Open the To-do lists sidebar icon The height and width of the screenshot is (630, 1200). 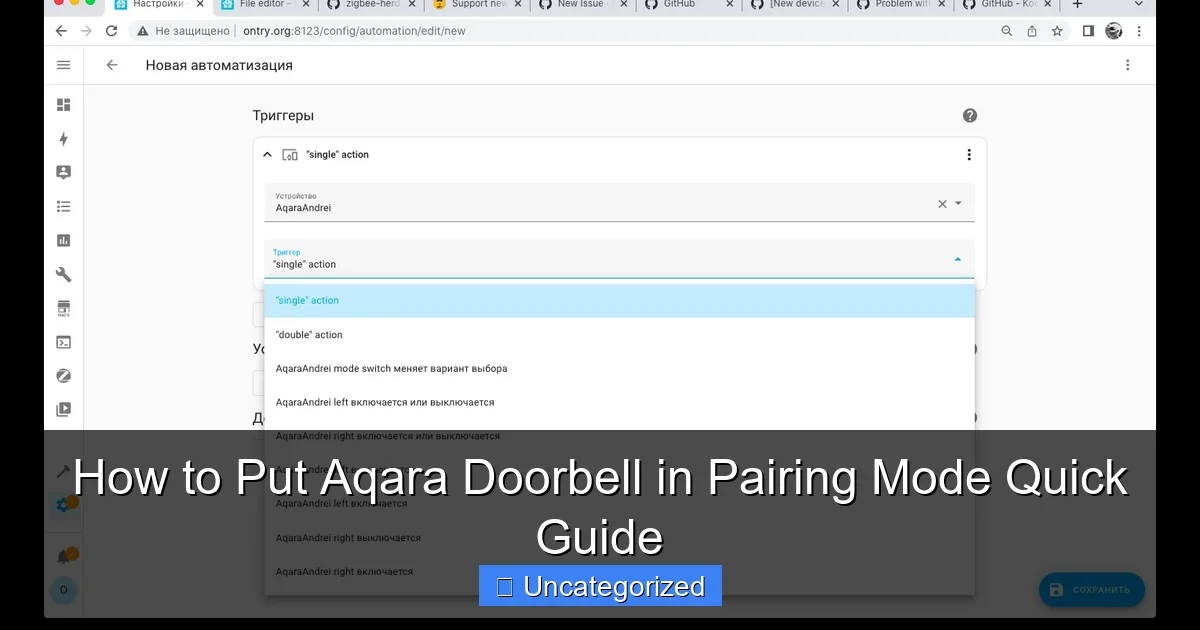tap(63, 206)
